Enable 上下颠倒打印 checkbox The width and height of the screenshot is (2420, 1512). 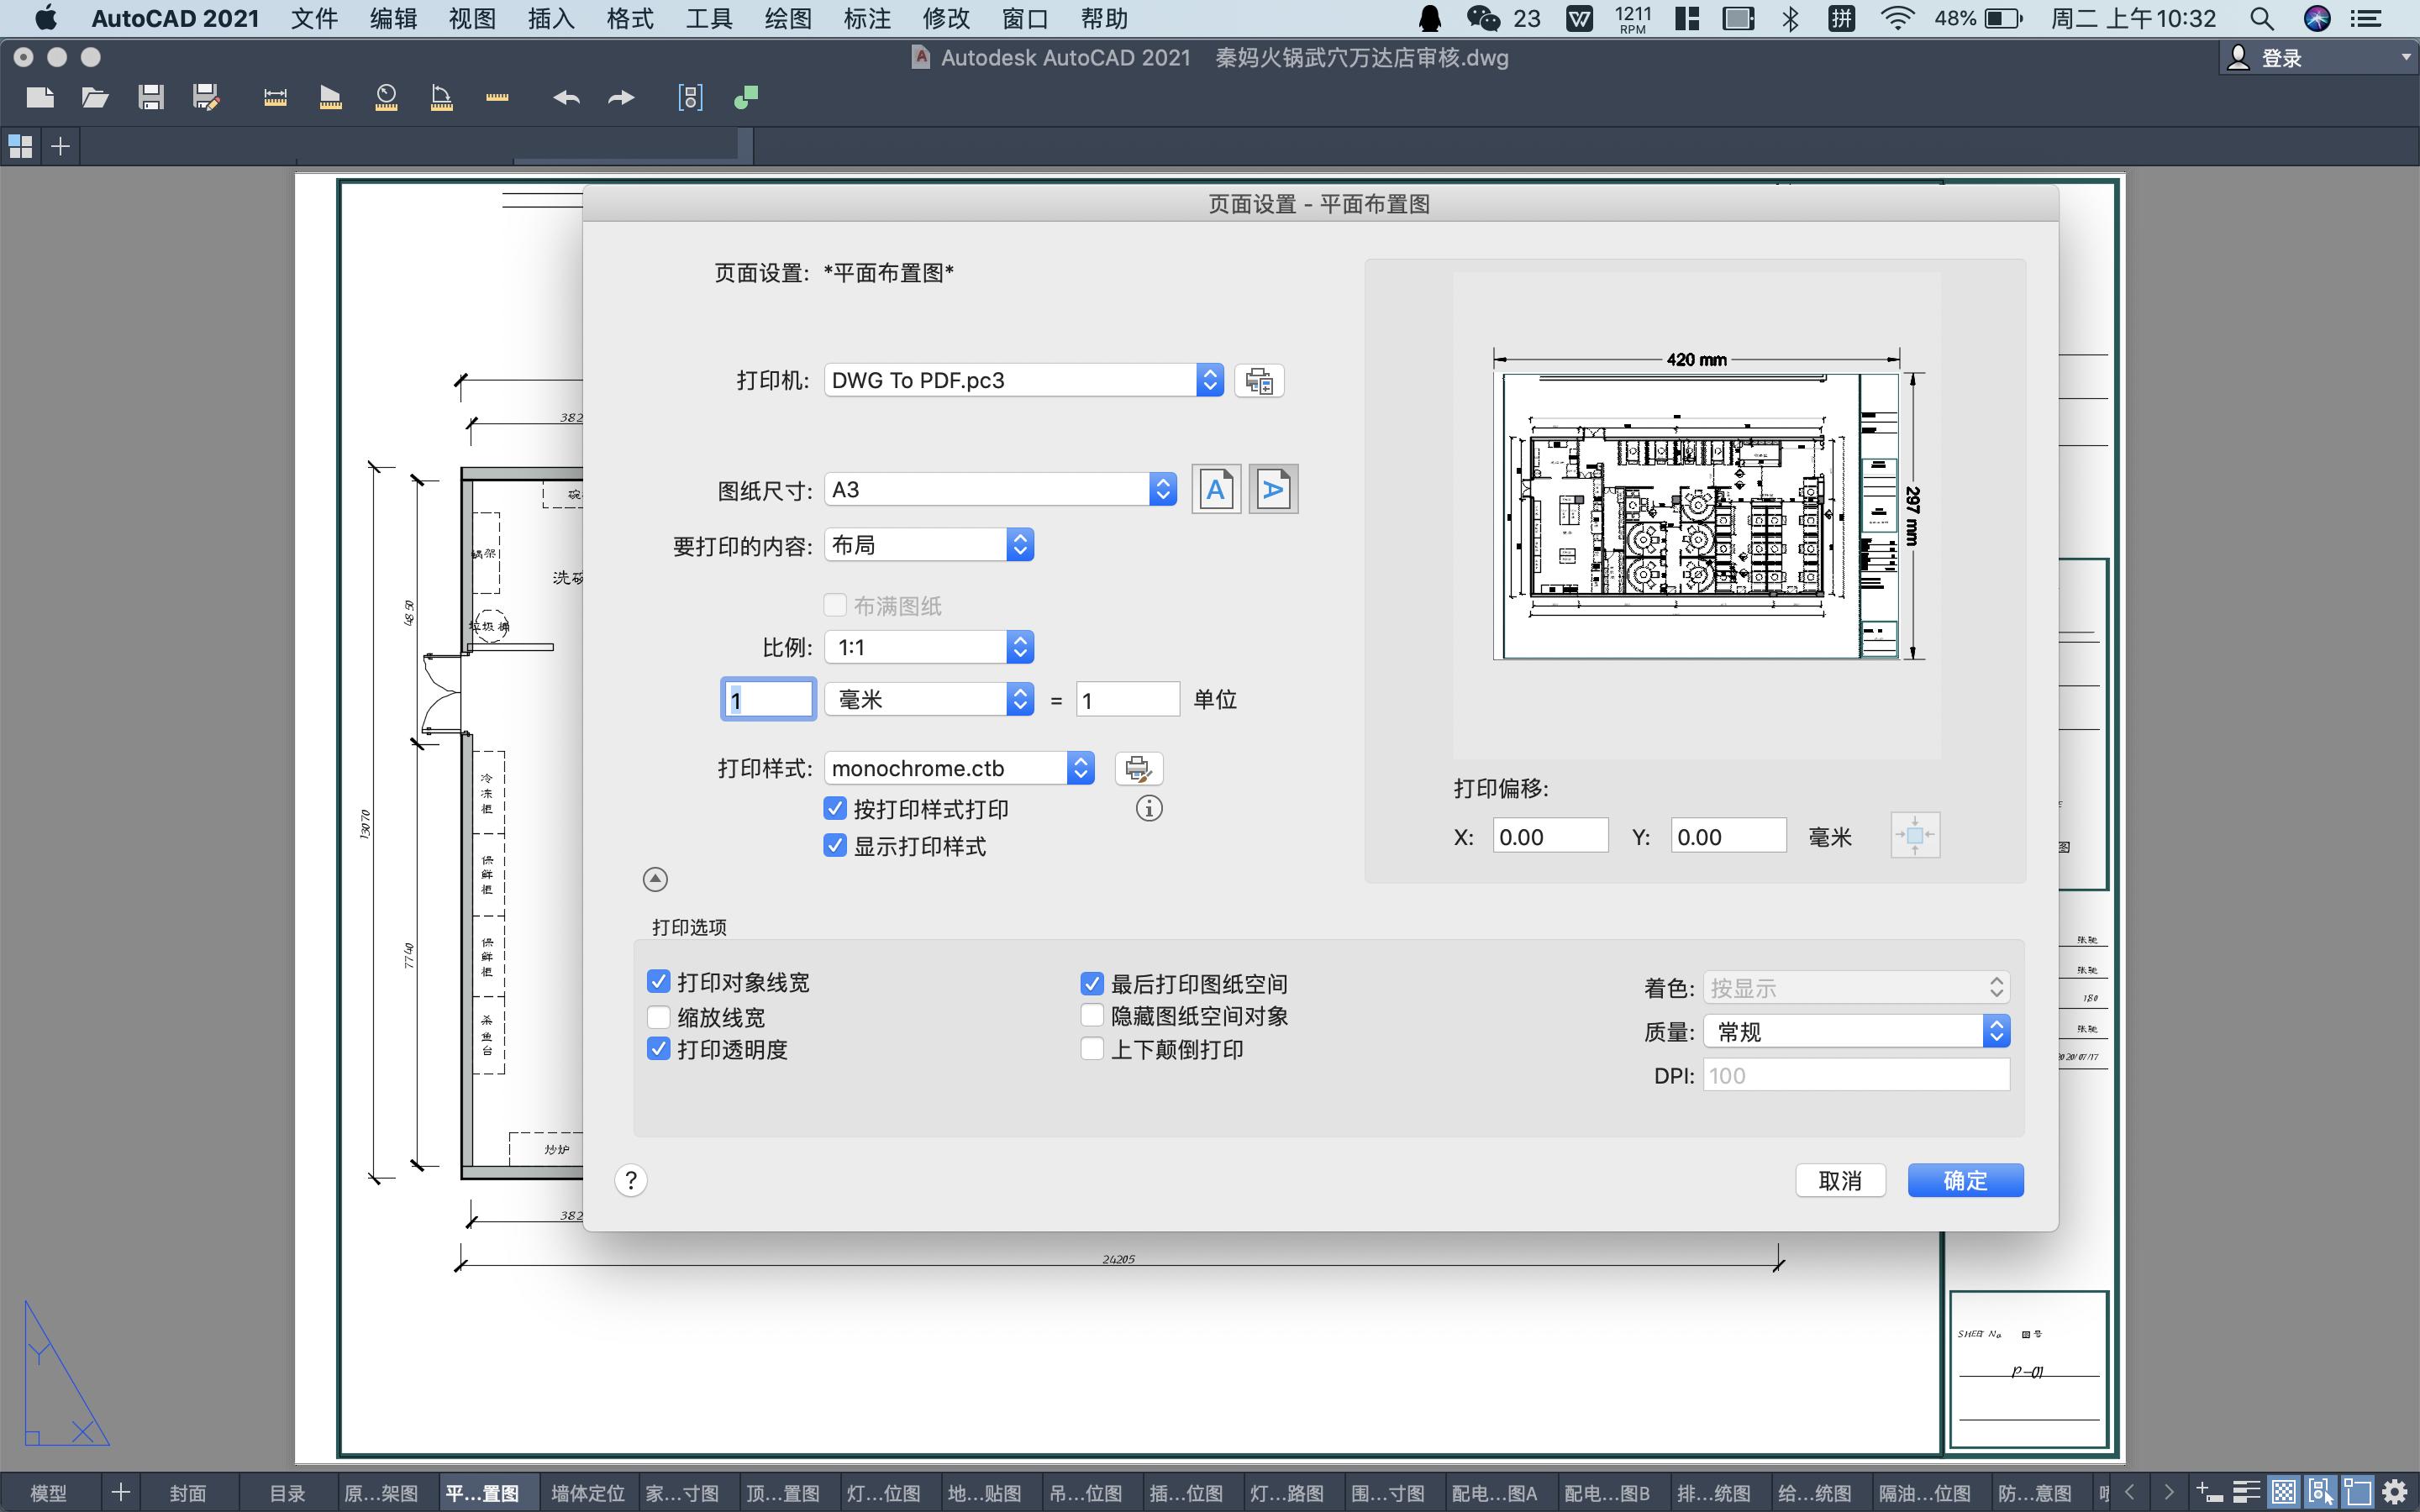coord(1092,1049)
